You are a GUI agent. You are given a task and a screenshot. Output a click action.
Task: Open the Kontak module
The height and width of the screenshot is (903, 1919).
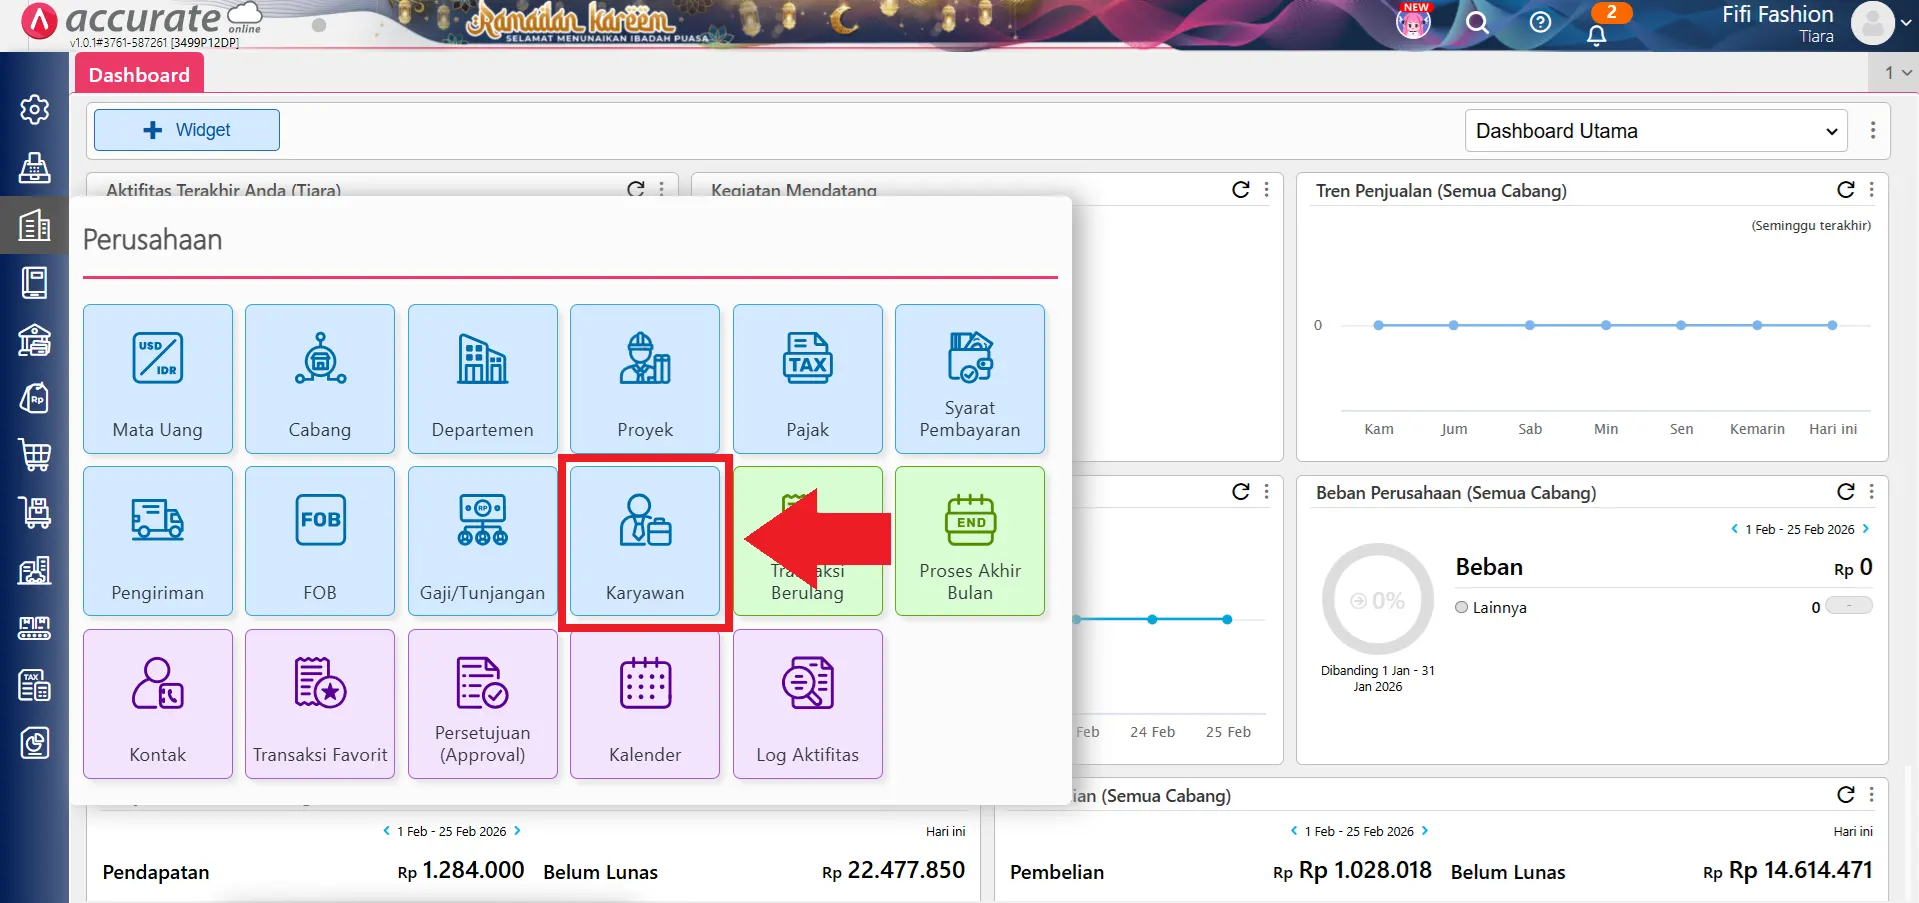pos(157,703)
